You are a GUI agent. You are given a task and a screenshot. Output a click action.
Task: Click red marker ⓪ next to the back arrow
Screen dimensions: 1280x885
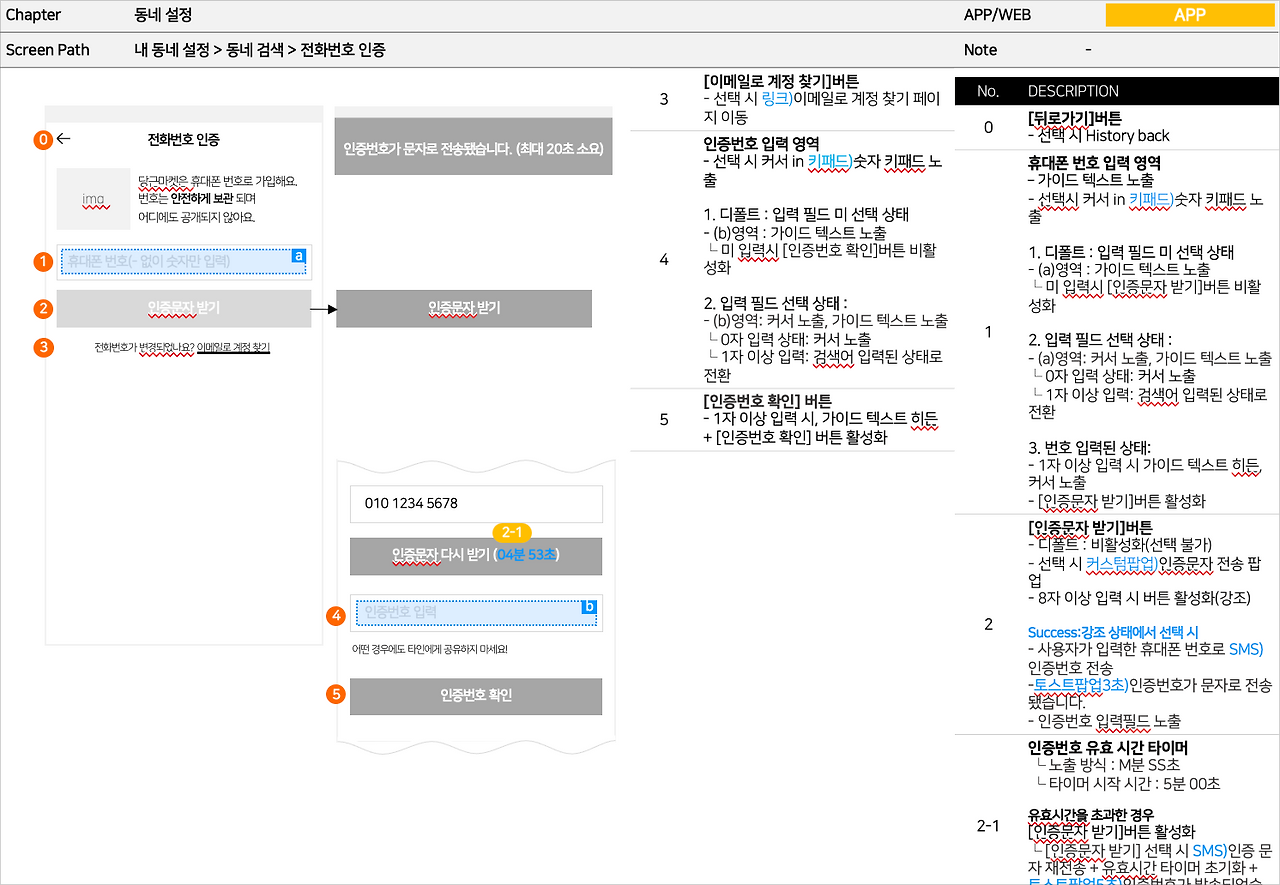click(x=43, y=140)
